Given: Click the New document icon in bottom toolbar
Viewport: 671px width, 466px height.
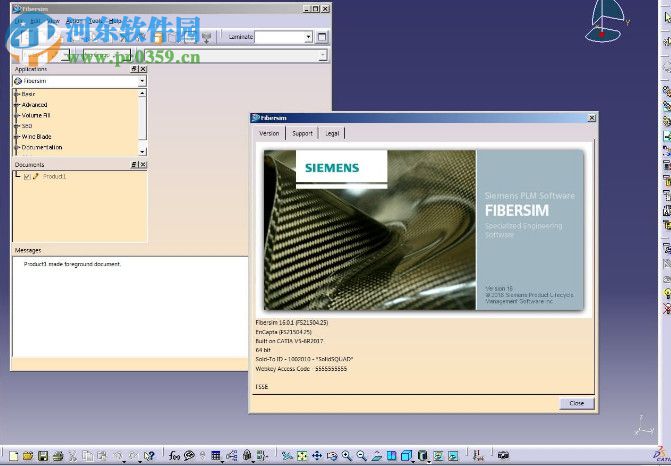Looking at the screenshot, I should point(13,456).
